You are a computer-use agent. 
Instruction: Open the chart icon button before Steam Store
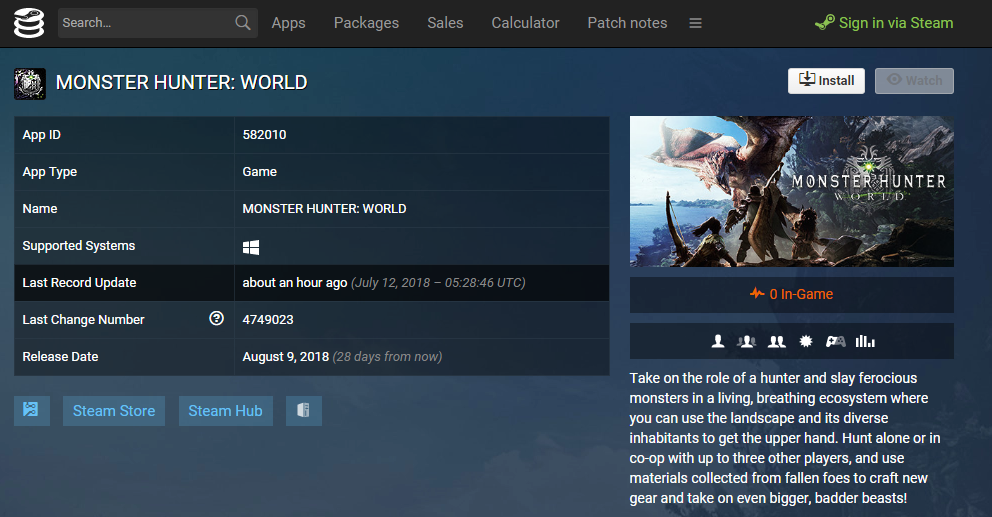tap(32, 411)
